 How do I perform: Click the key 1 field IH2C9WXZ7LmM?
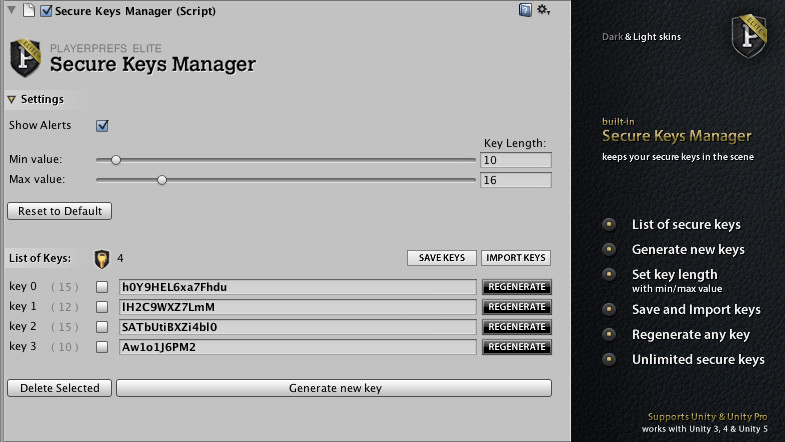click(x=298, y=307)
